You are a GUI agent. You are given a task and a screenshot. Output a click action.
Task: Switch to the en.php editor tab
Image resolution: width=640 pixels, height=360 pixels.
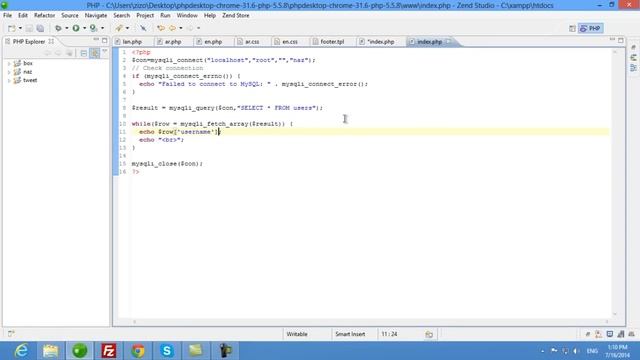(213, 42)
